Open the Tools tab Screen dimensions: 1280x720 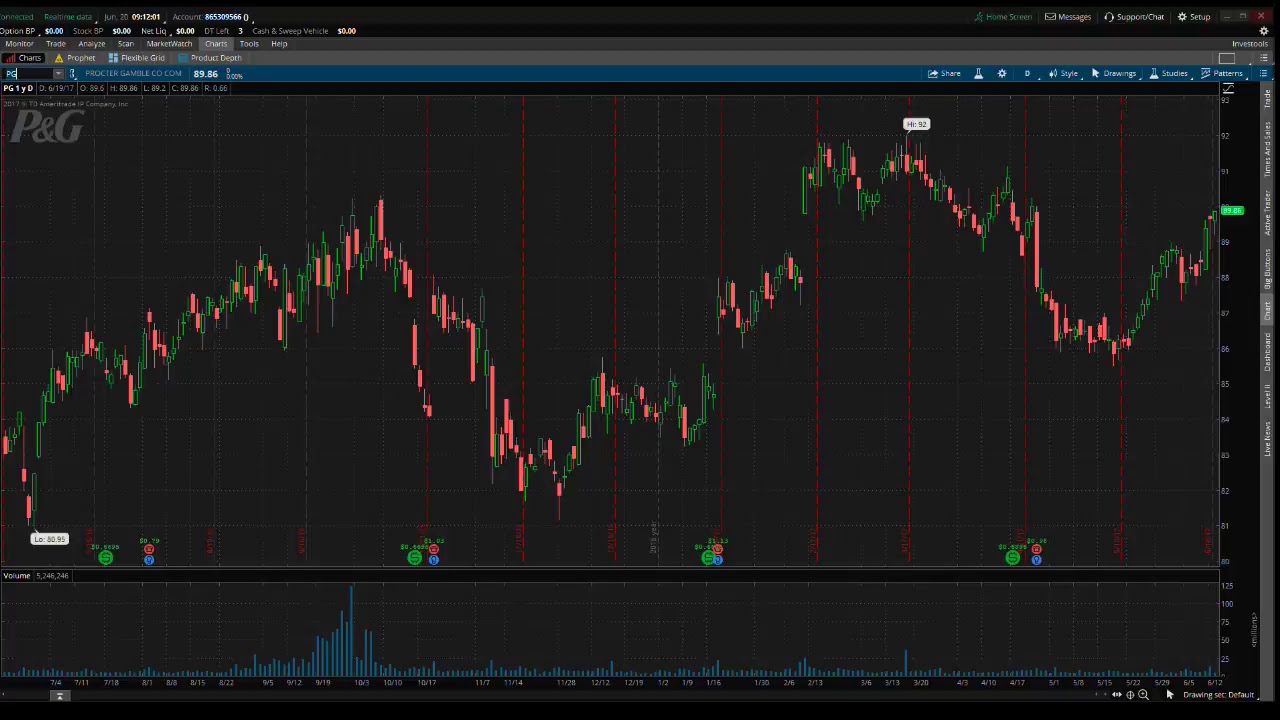point(249,44)
